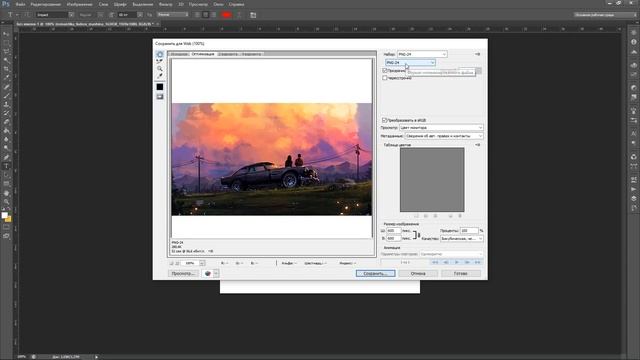
Task: Open the Редактирование menu
Action: click(46, 4)
